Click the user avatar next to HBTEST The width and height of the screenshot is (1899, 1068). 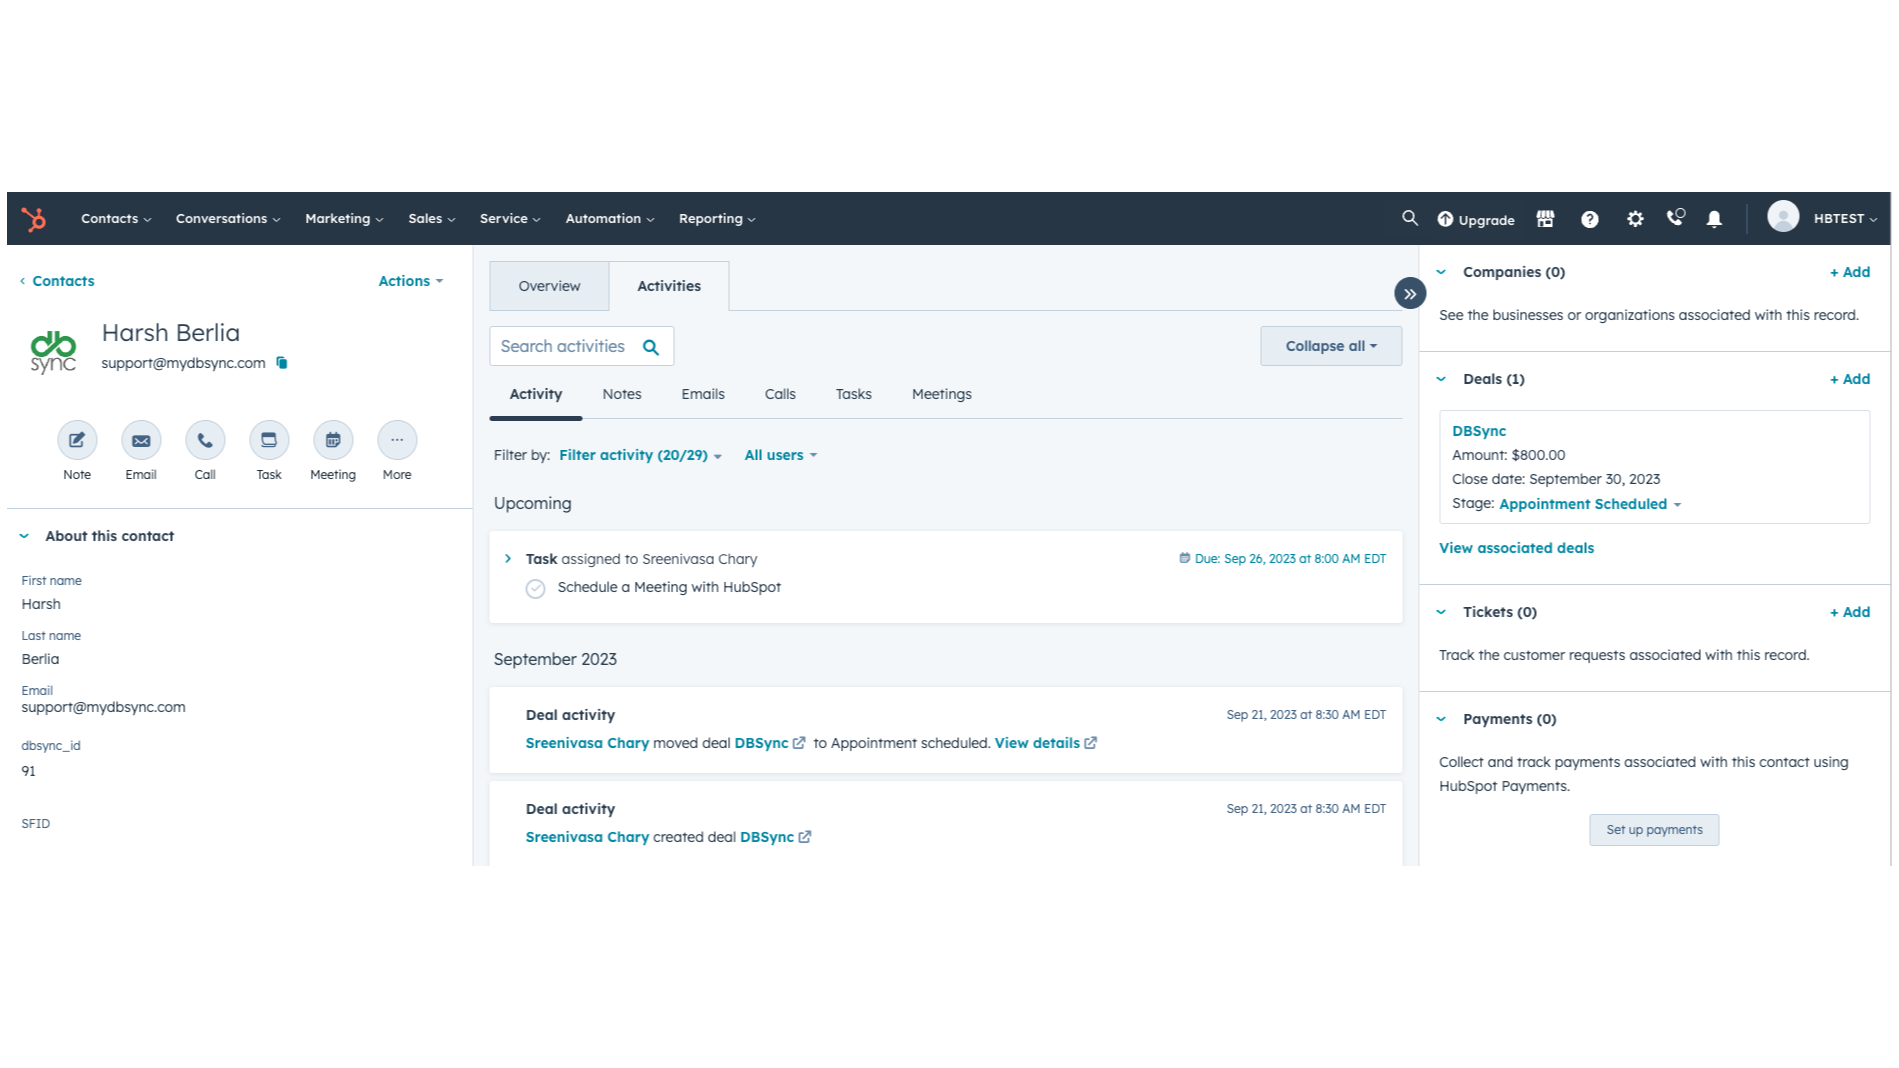tap(1783, 217)
